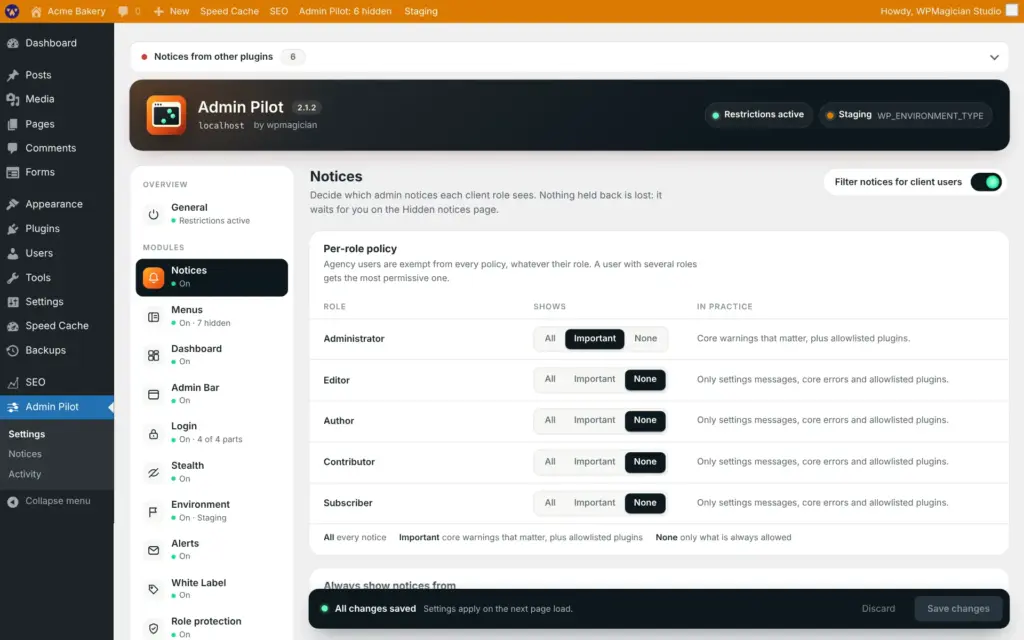Click the Admin Pilot orange logo
Viewport: 1024px width, 640px height.
pos(166,115)
